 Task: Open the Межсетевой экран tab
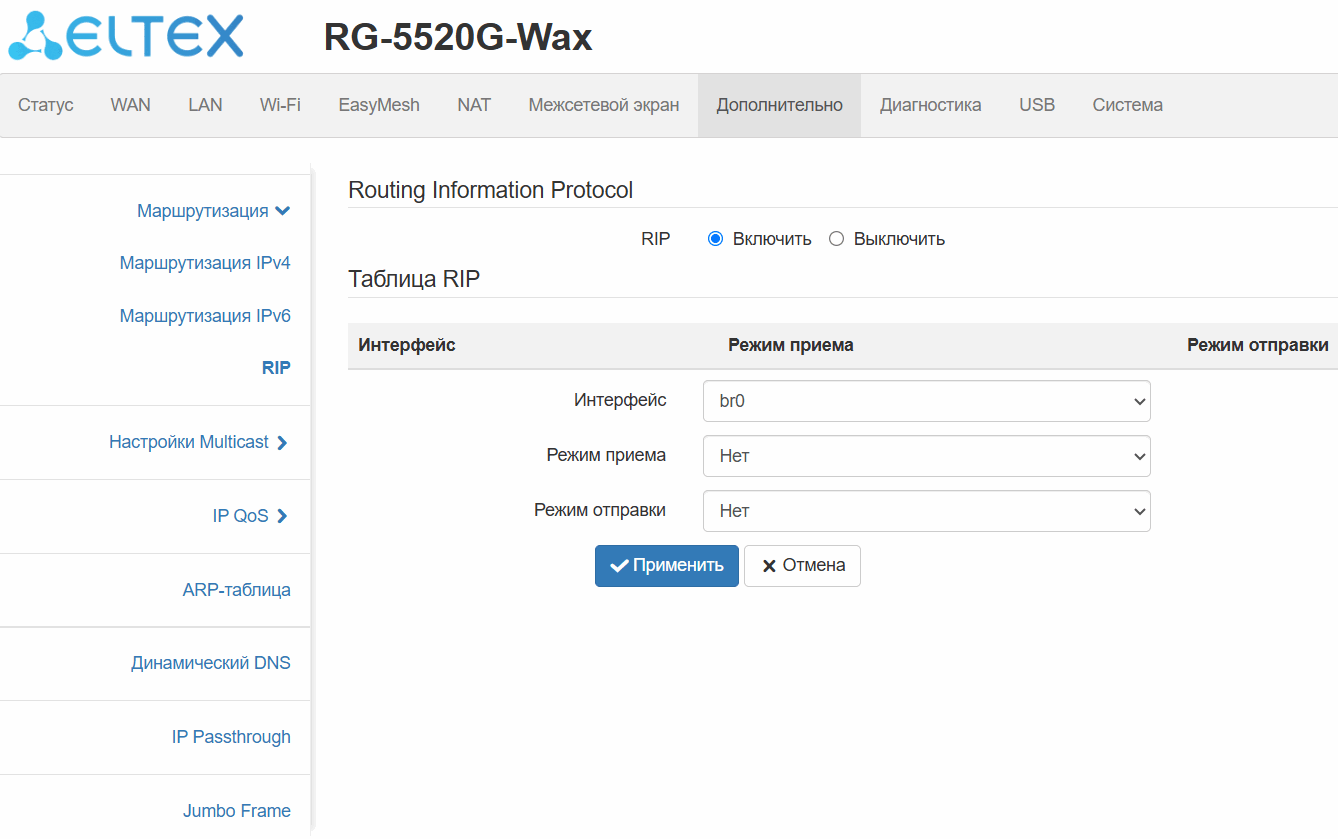click(603, 105)
